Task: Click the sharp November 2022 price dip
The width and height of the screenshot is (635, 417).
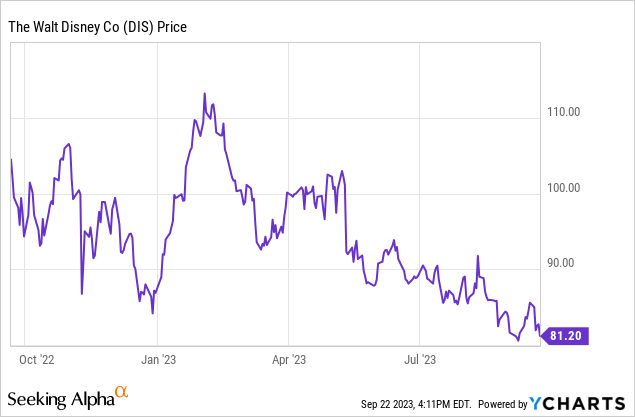Action: click(82, 293)
